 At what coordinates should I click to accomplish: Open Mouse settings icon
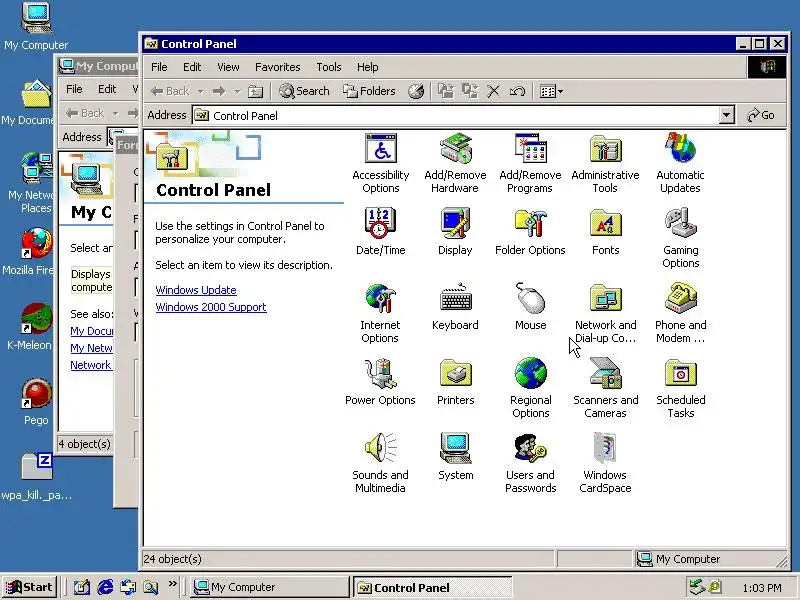click(531, 306)
